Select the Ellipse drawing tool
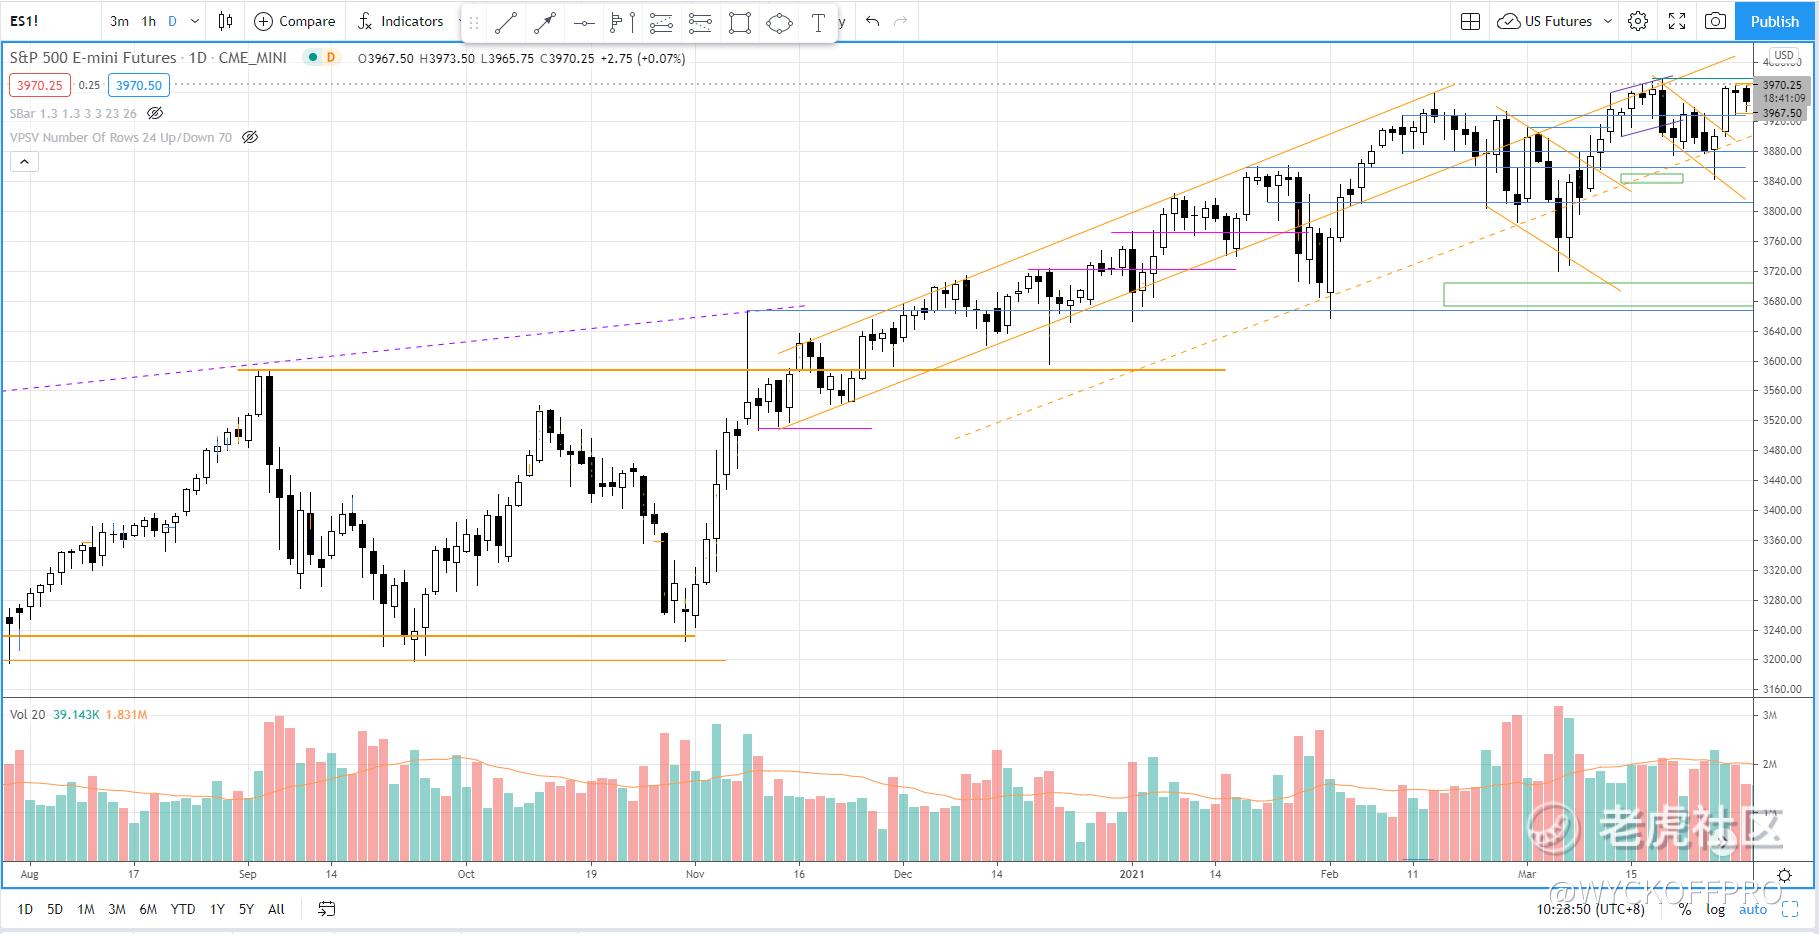 (780, 22)
